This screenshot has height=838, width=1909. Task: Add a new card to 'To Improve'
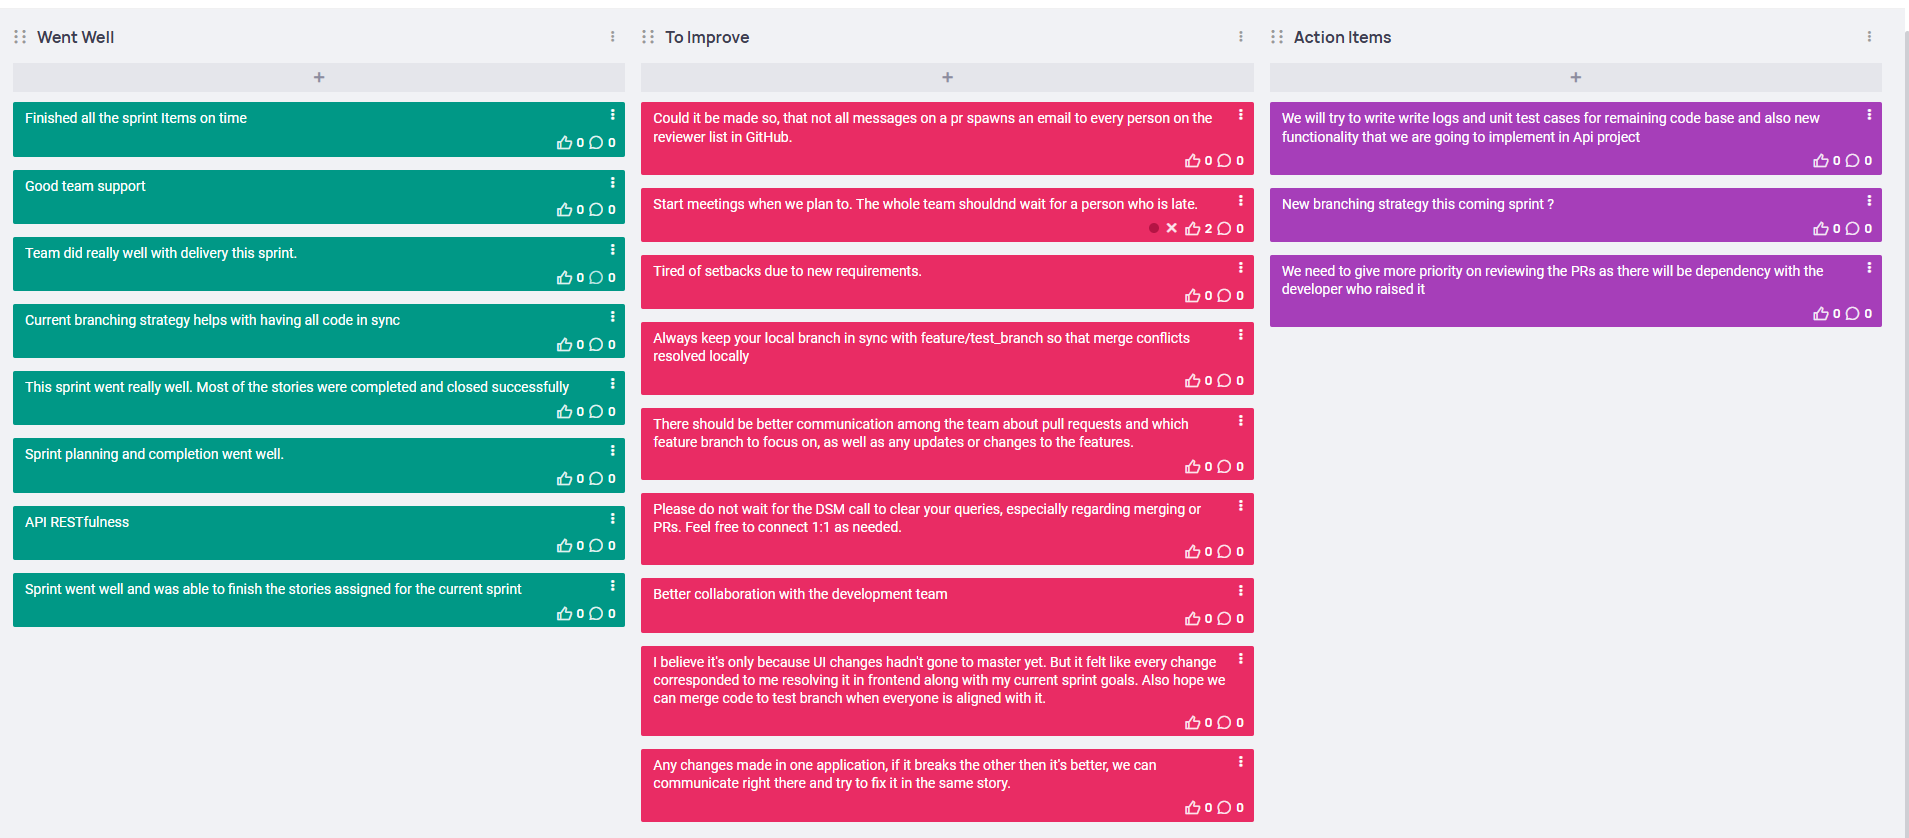[947, 77]
